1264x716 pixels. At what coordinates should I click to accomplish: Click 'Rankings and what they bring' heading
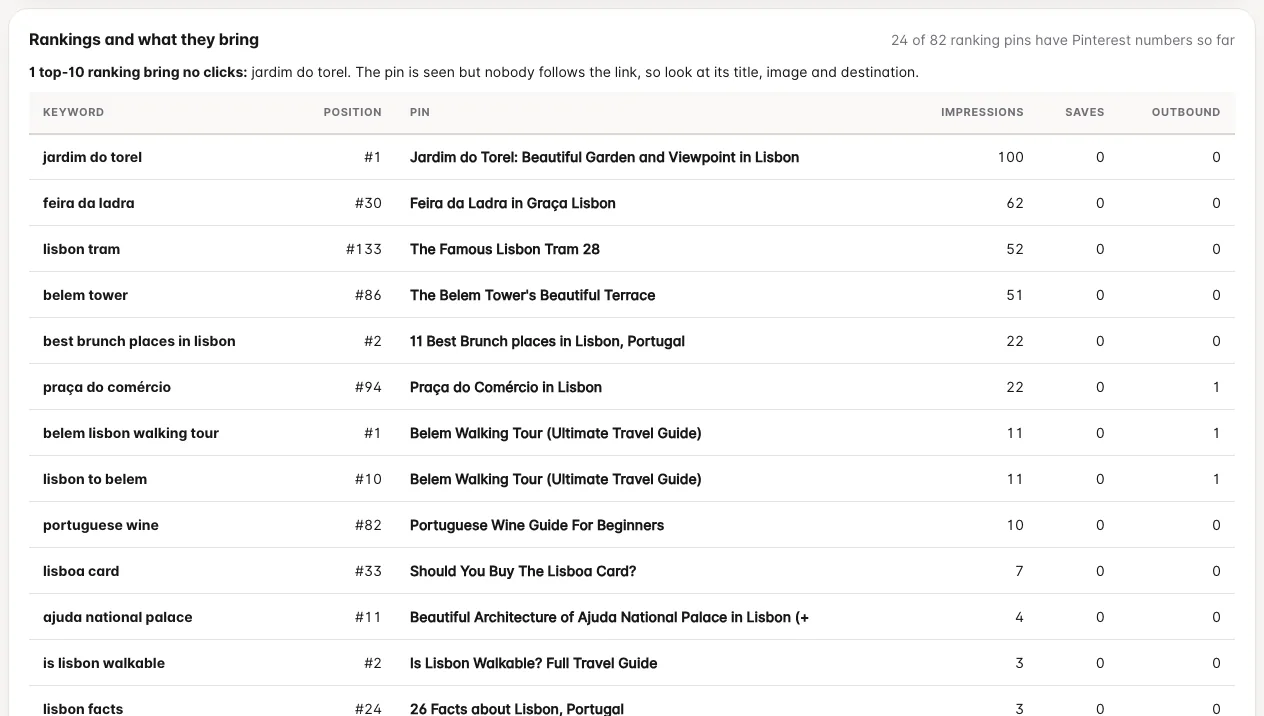tap(144, 40)
